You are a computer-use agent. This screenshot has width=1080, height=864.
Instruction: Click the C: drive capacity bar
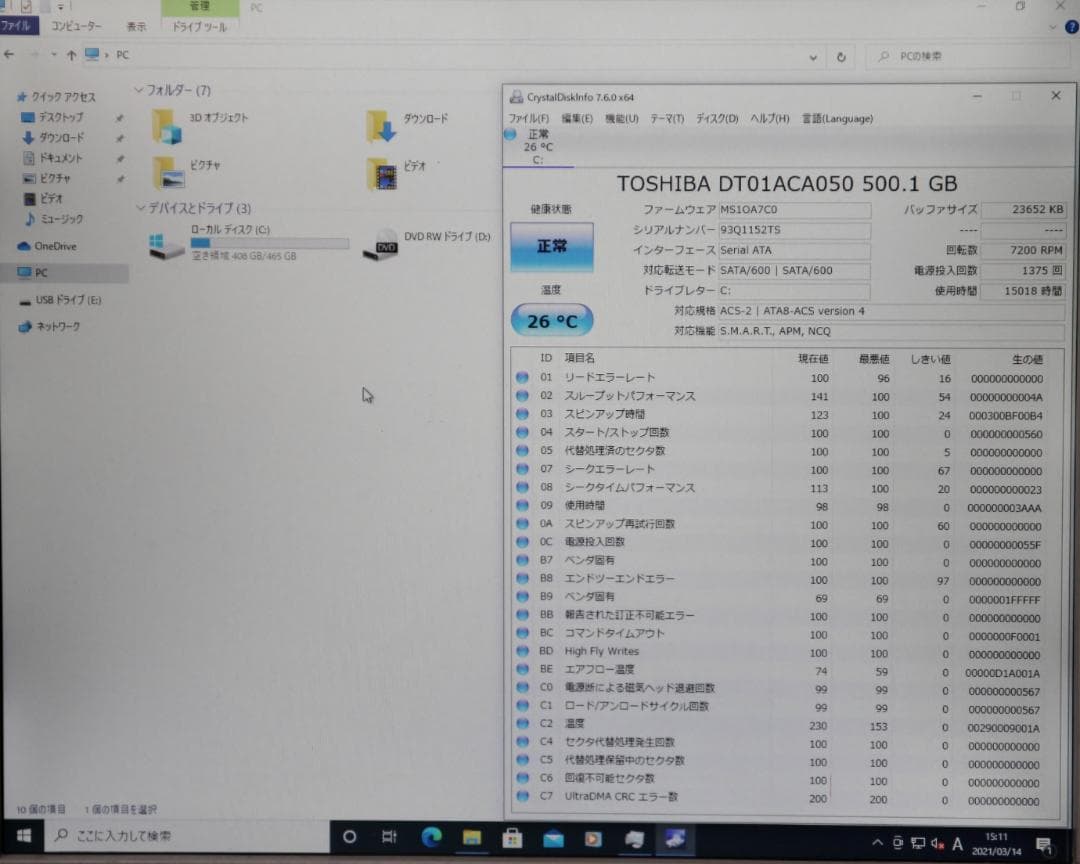pos(269,243)
